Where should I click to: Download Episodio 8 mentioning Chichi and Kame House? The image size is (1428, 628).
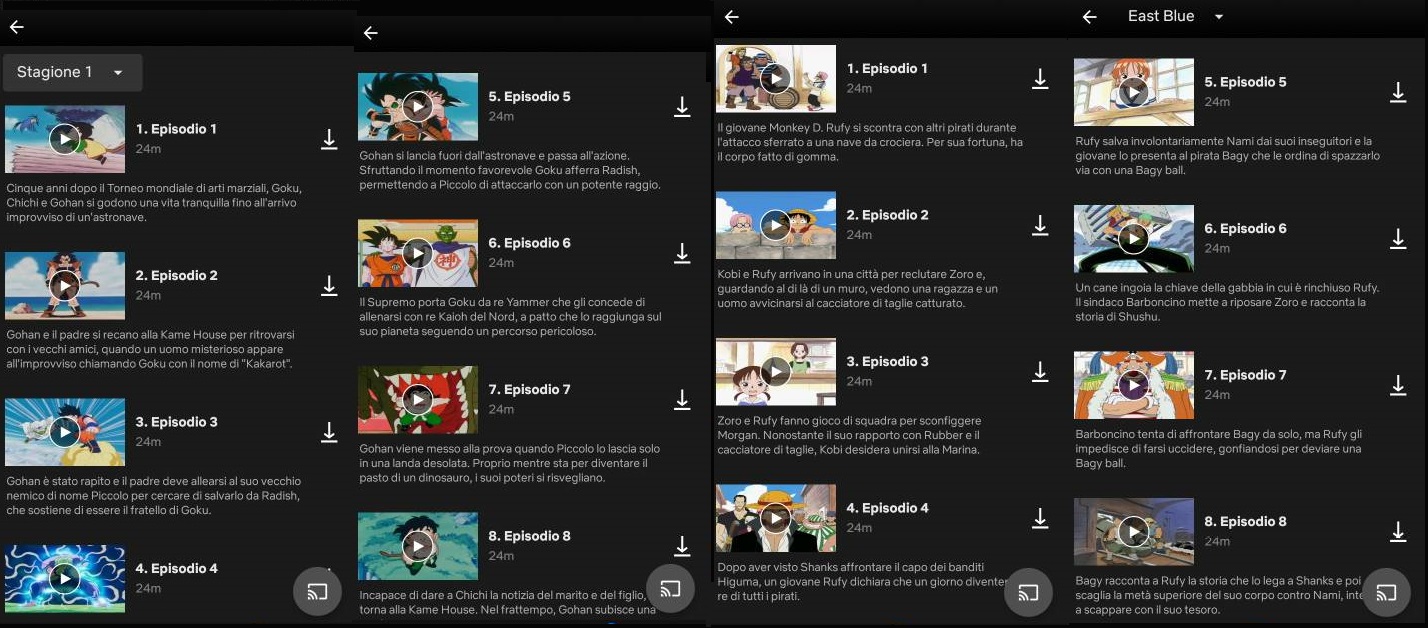click(x=682, y=546)
